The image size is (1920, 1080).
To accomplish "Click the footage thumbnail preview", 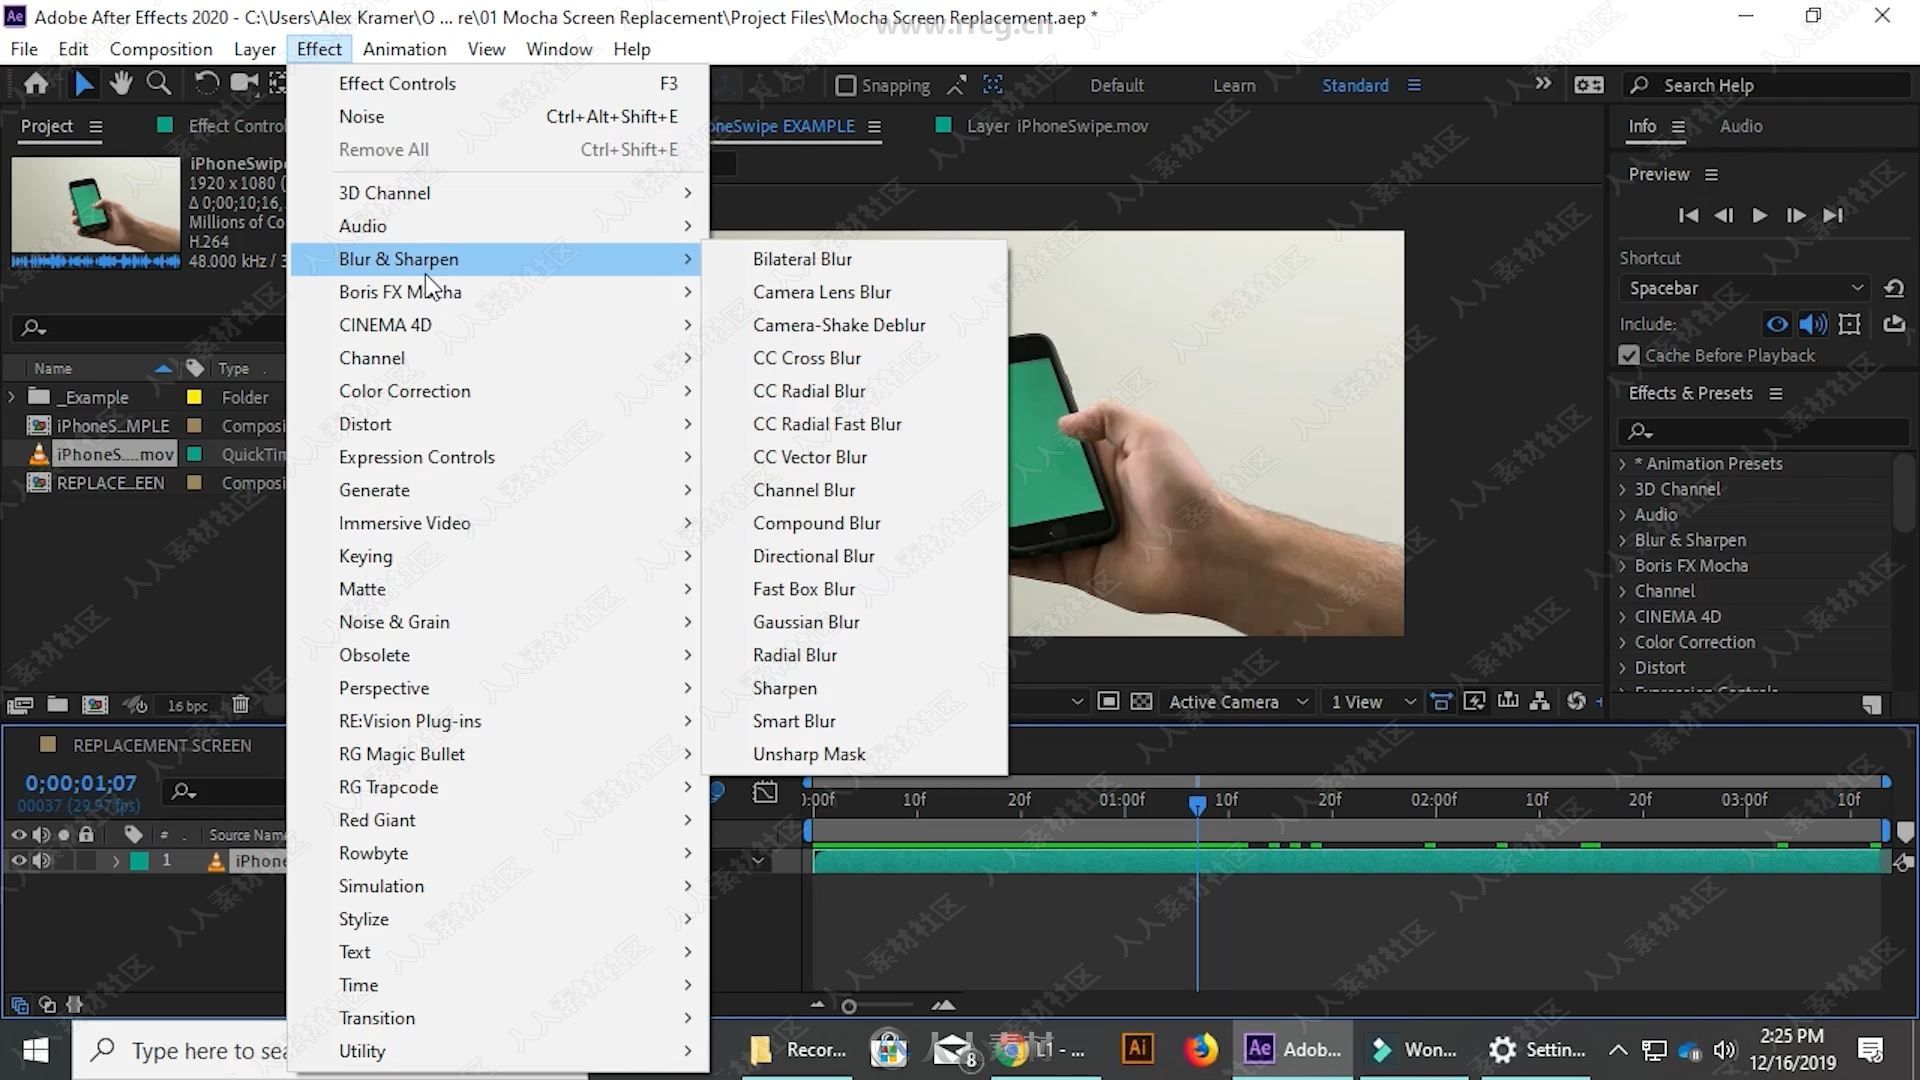I will tap(96, 205).
